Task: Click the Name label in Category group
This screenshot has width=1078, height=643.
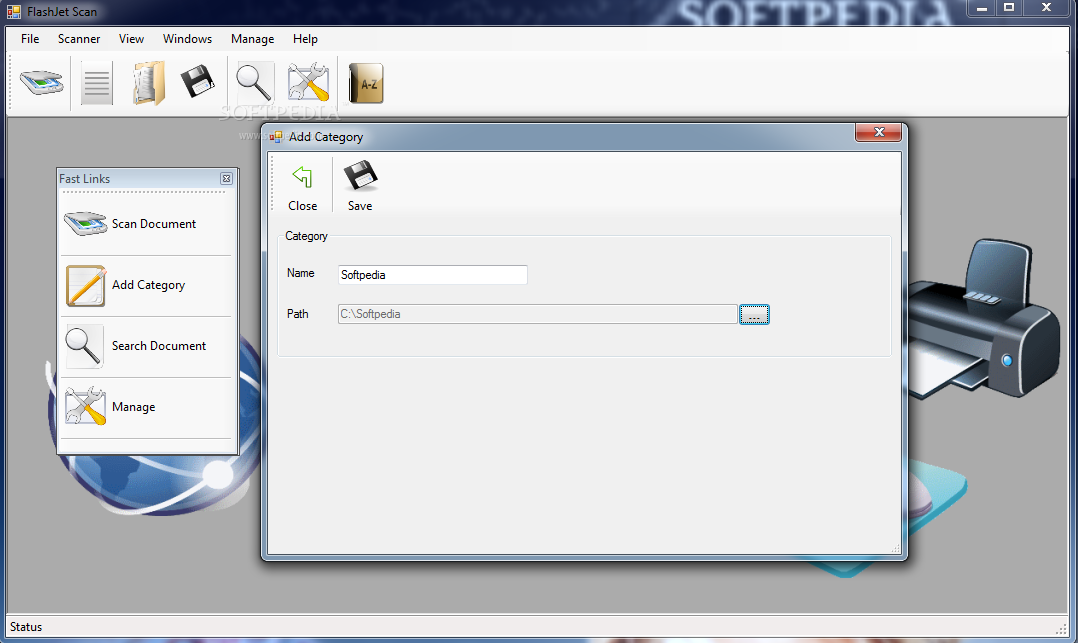Action: click(x=300, y=273)
